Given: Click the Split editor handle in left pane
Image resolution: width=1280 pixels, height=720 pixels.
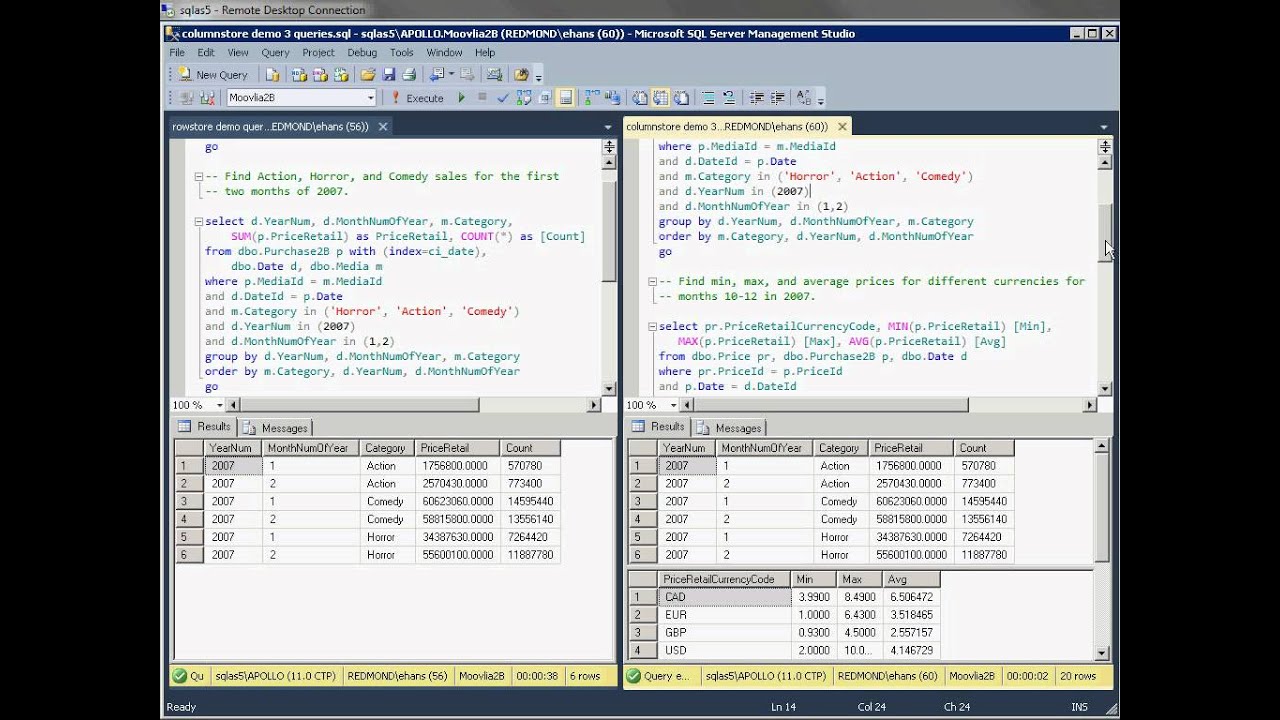Looking at the screenshot, I should point(608,146).
